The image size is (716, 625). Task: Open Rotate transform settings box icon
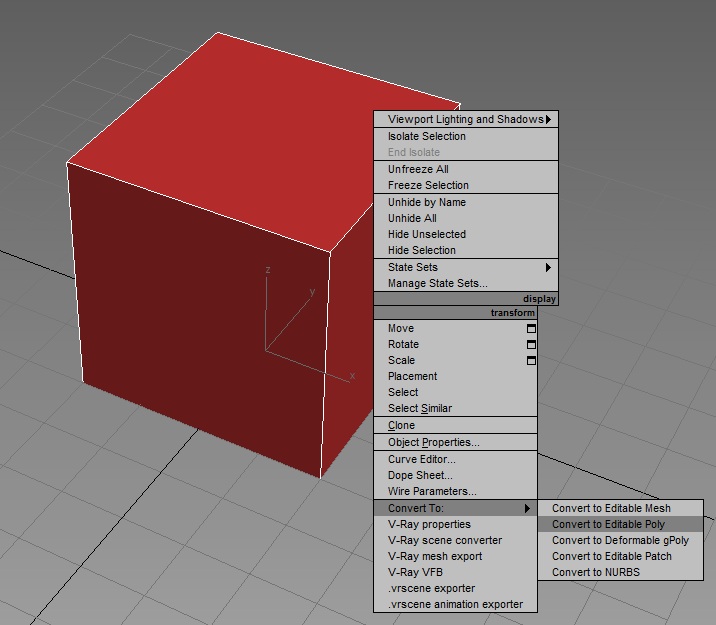(531, 344)
